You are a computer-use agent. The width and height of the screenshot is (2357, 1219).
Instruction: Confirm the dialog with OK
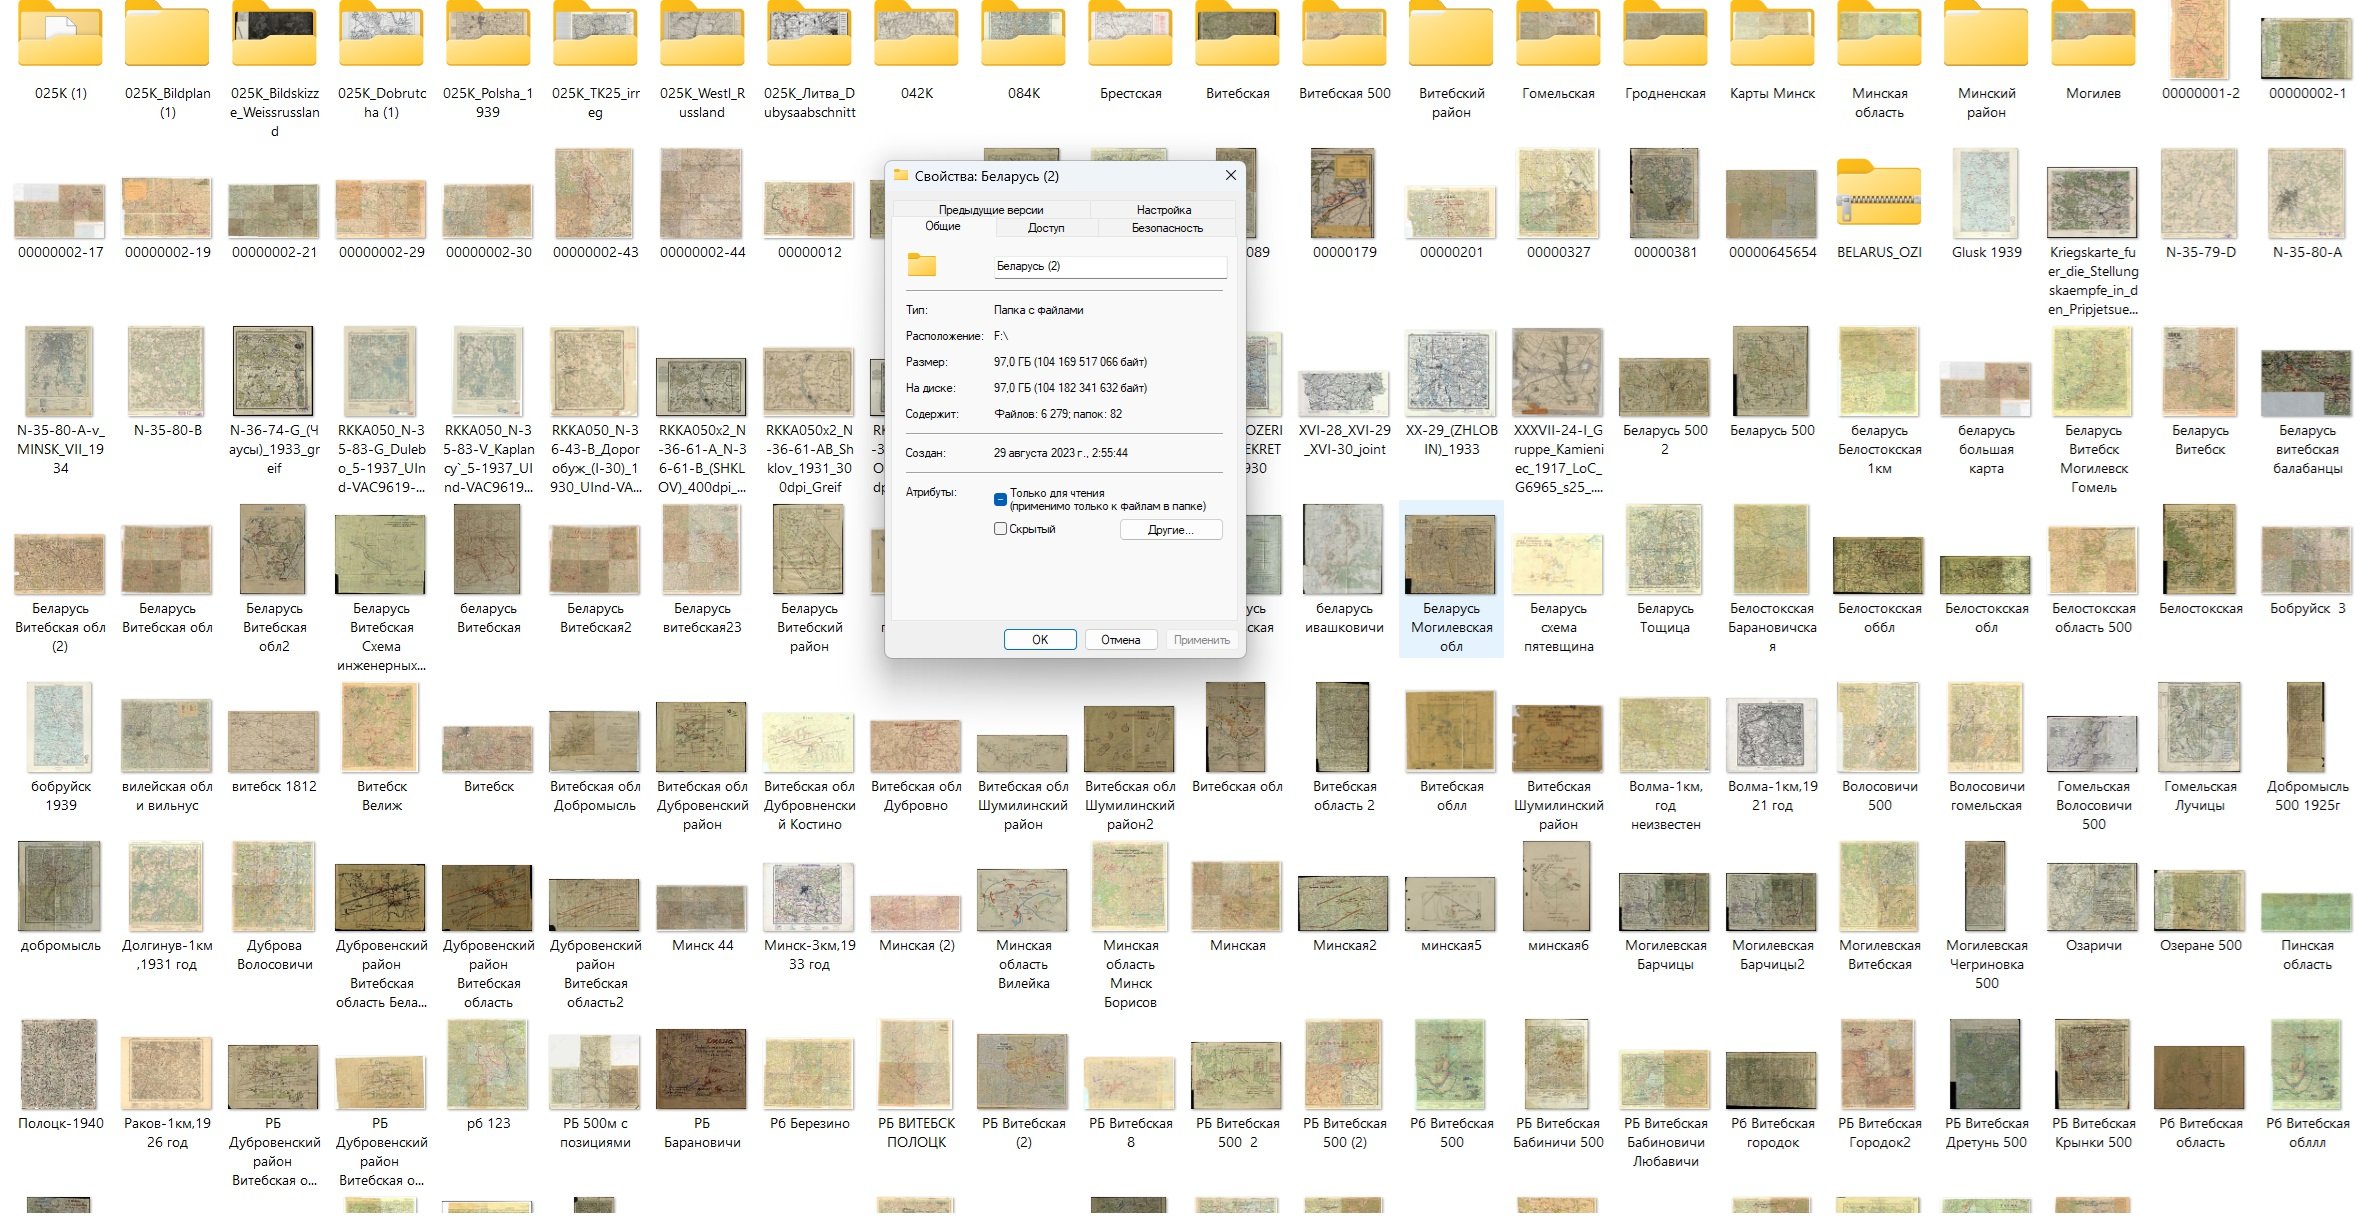click(x=1040, y=640)
